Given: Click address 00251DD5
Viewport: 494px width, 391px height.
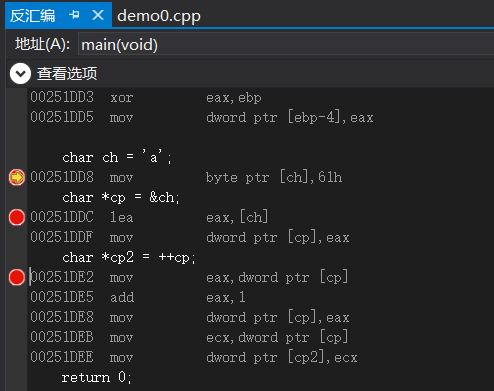Looking at the screenshot, I should tap(62, 117).
